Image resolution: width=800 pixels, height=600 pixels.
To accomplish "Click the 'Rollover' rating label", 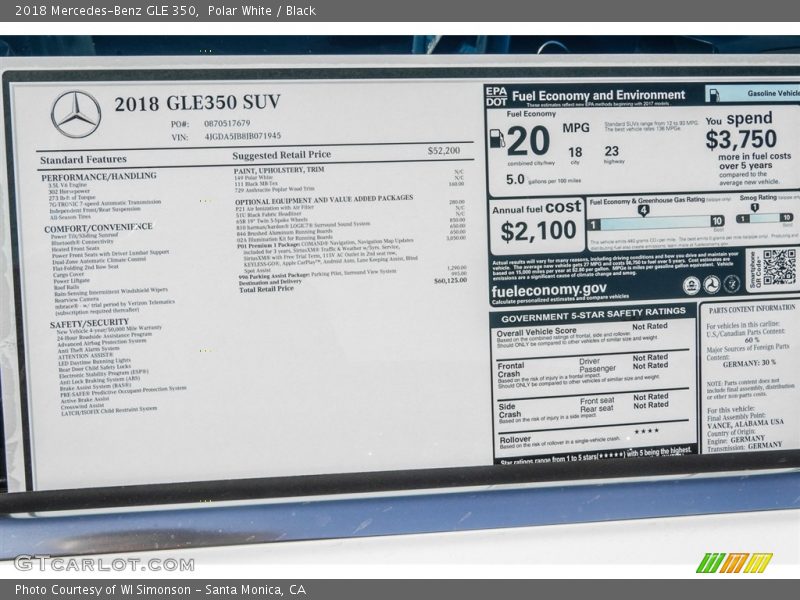I will [x=515, y=439].
